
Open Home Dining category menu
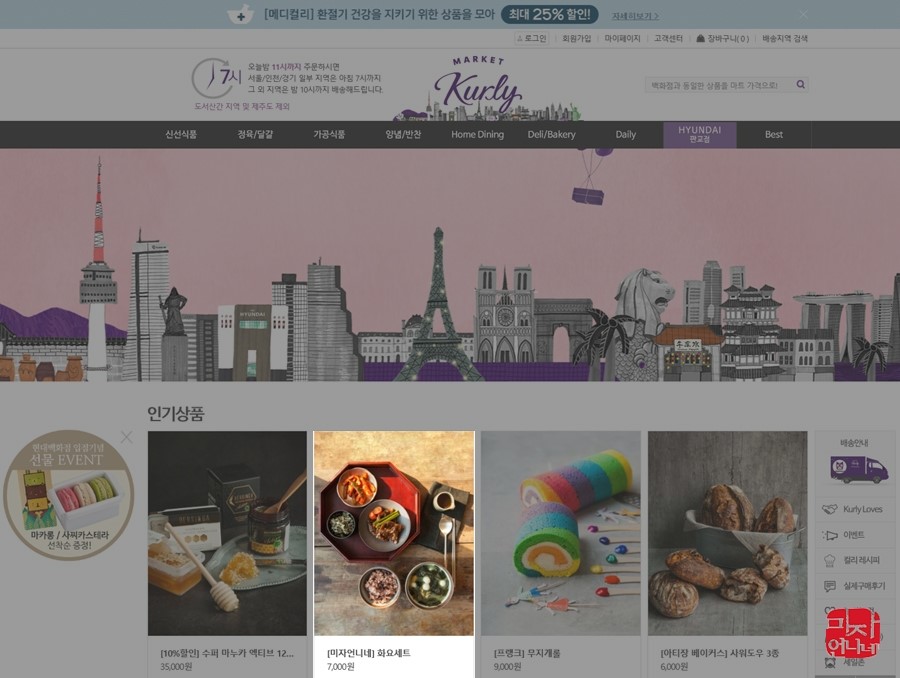pyautogui.click(x=478, y=134)
